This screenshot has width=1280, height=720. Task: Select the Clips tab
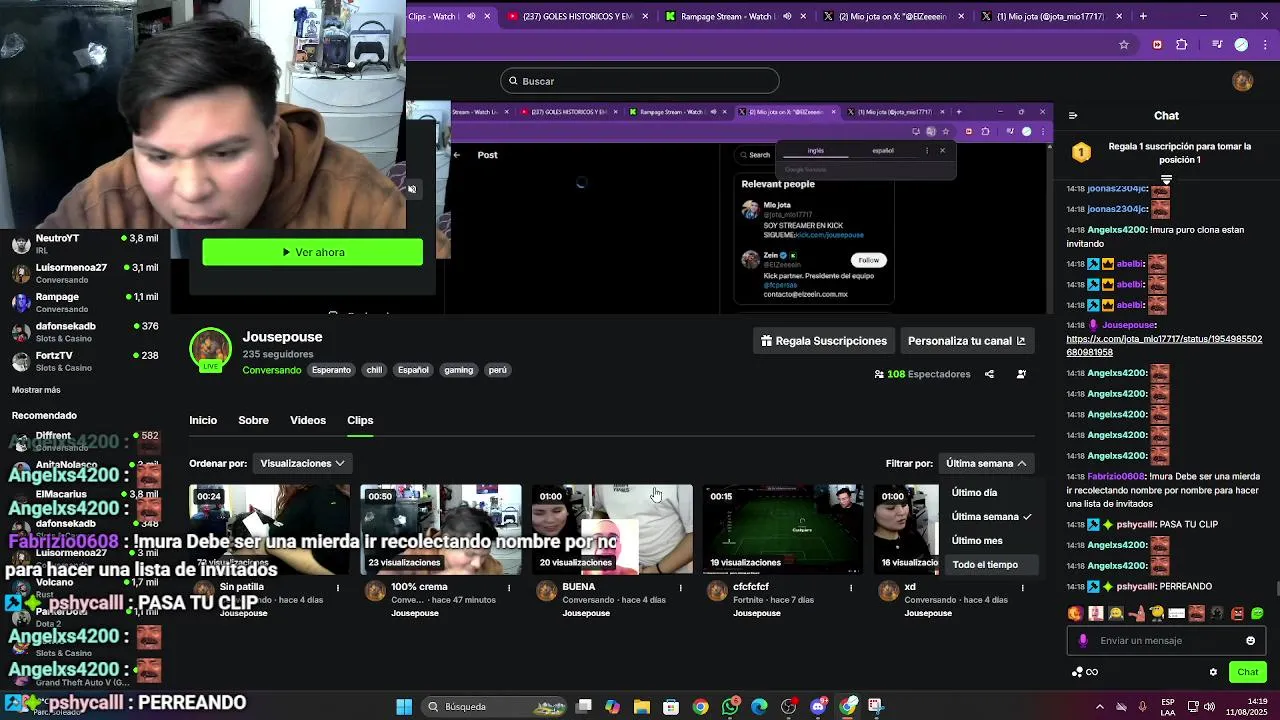[x=360, y=420]
